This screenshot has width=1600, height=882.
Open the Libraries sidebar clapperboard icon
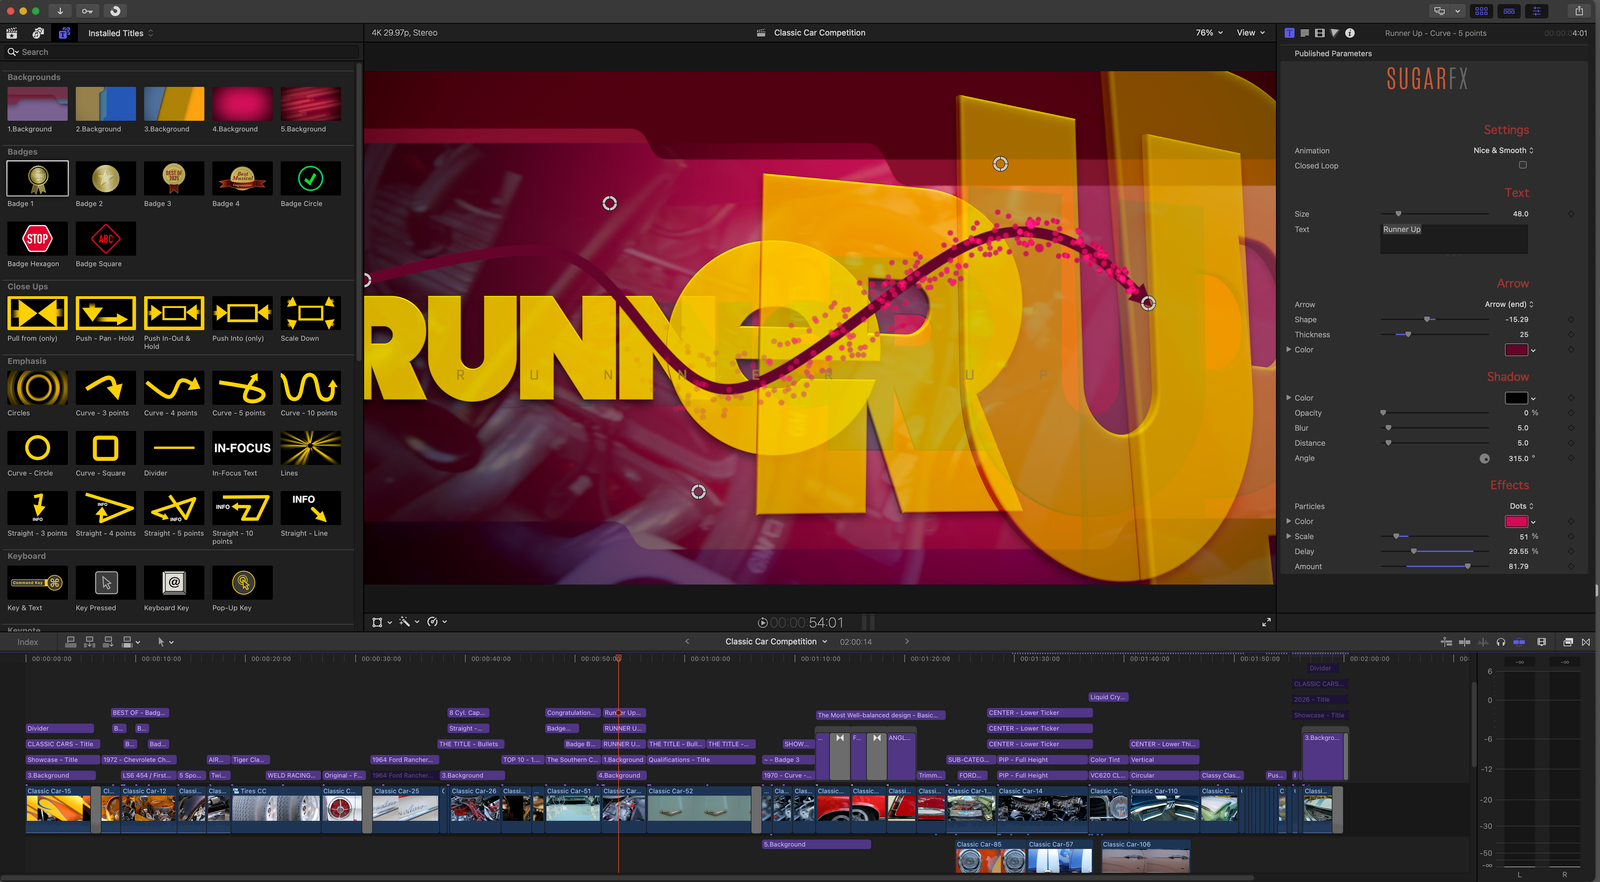pyautogui.click(x=12, y=33)
